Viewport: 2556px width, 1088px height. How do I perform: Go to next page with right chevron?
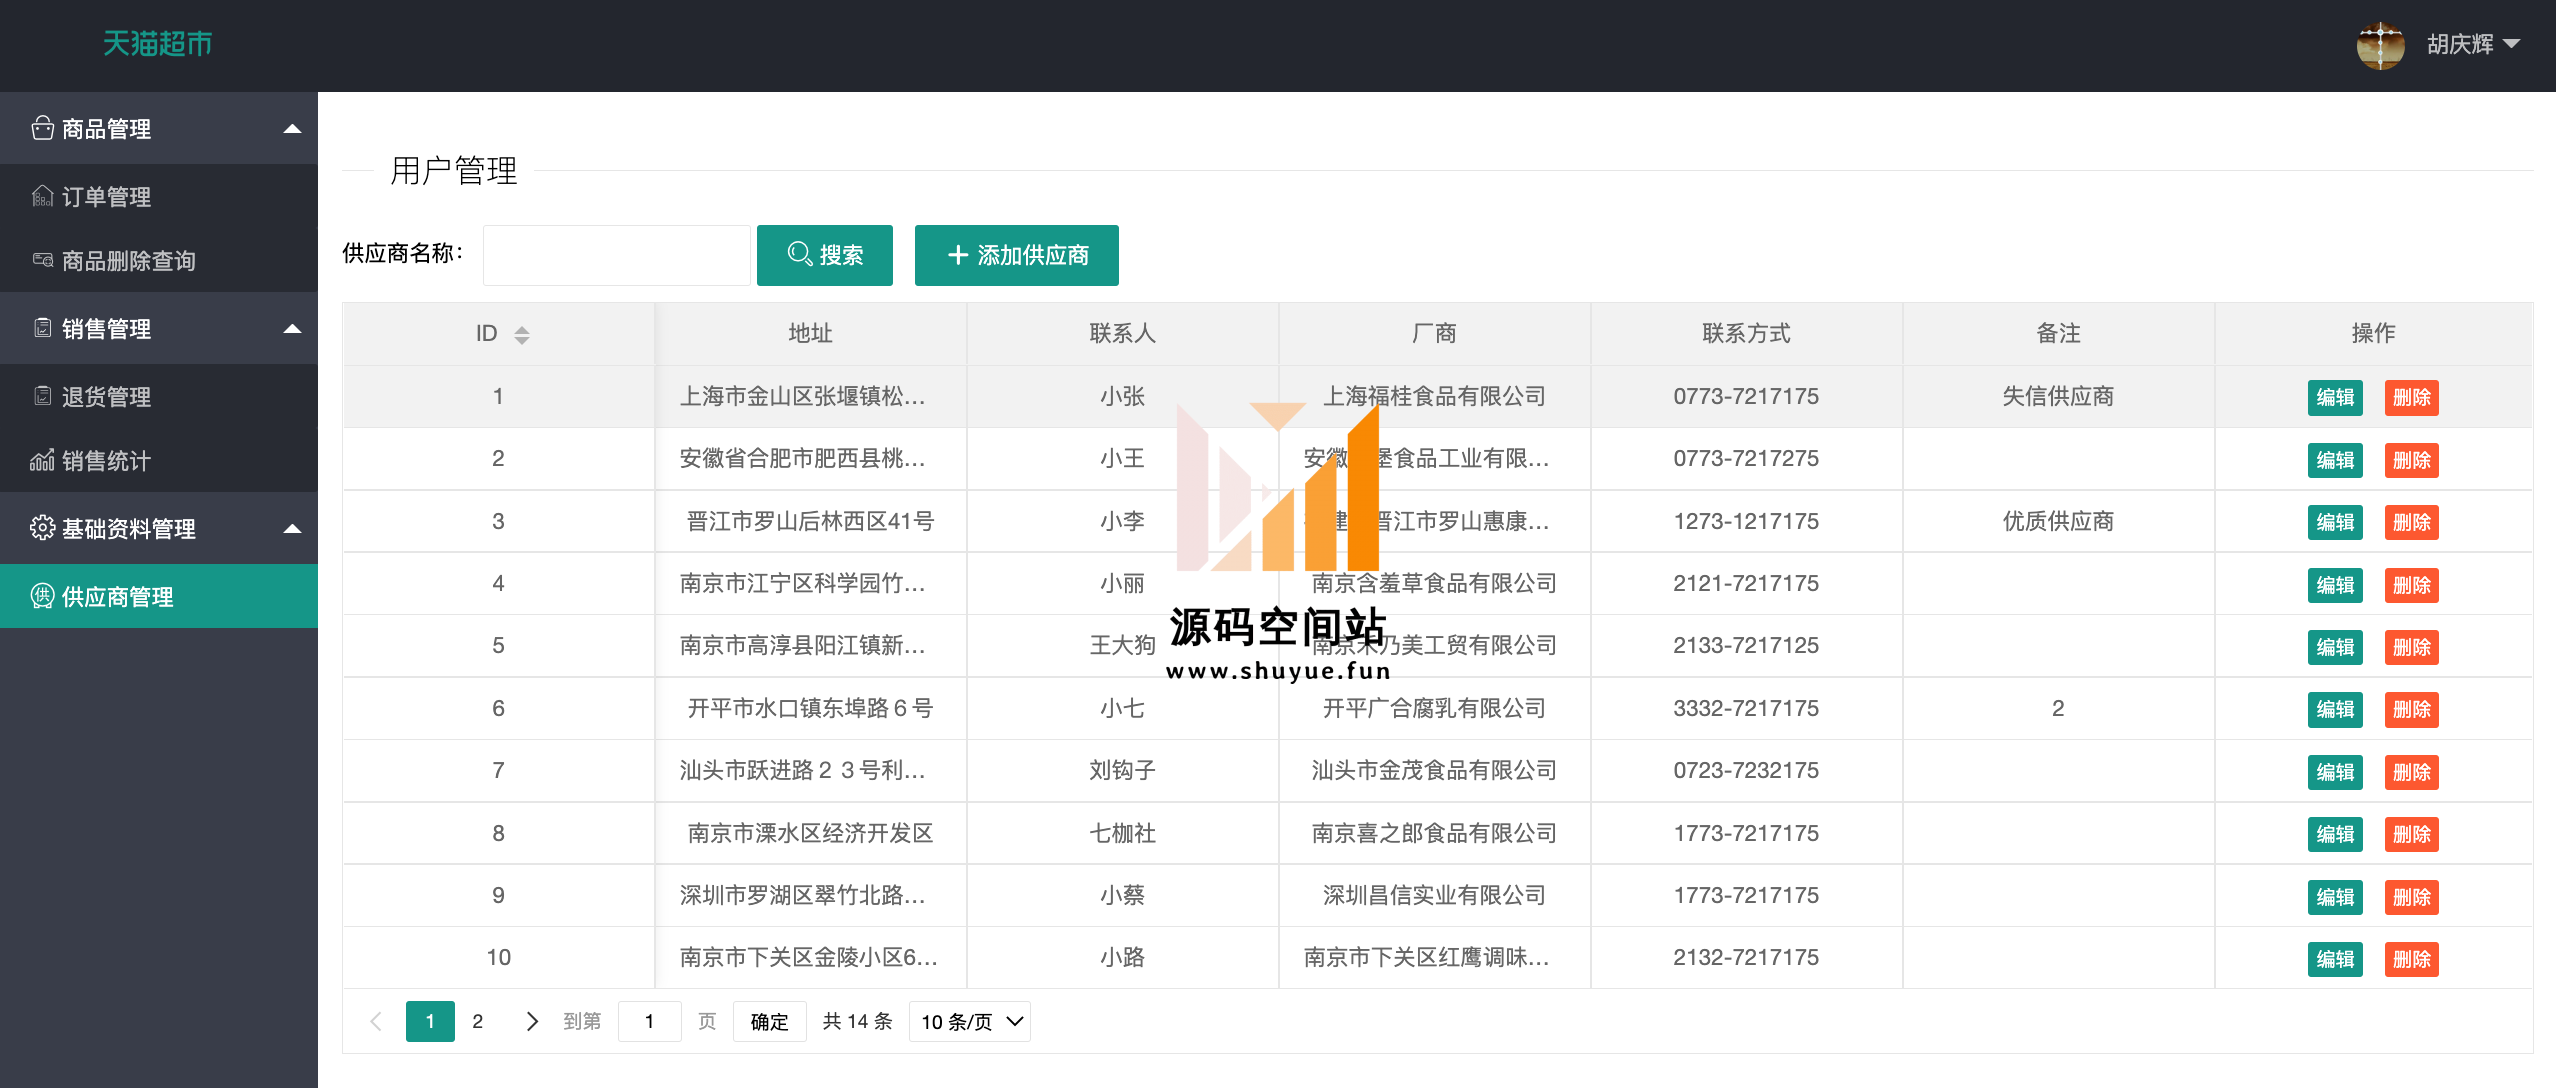[x=532, y=1021]
